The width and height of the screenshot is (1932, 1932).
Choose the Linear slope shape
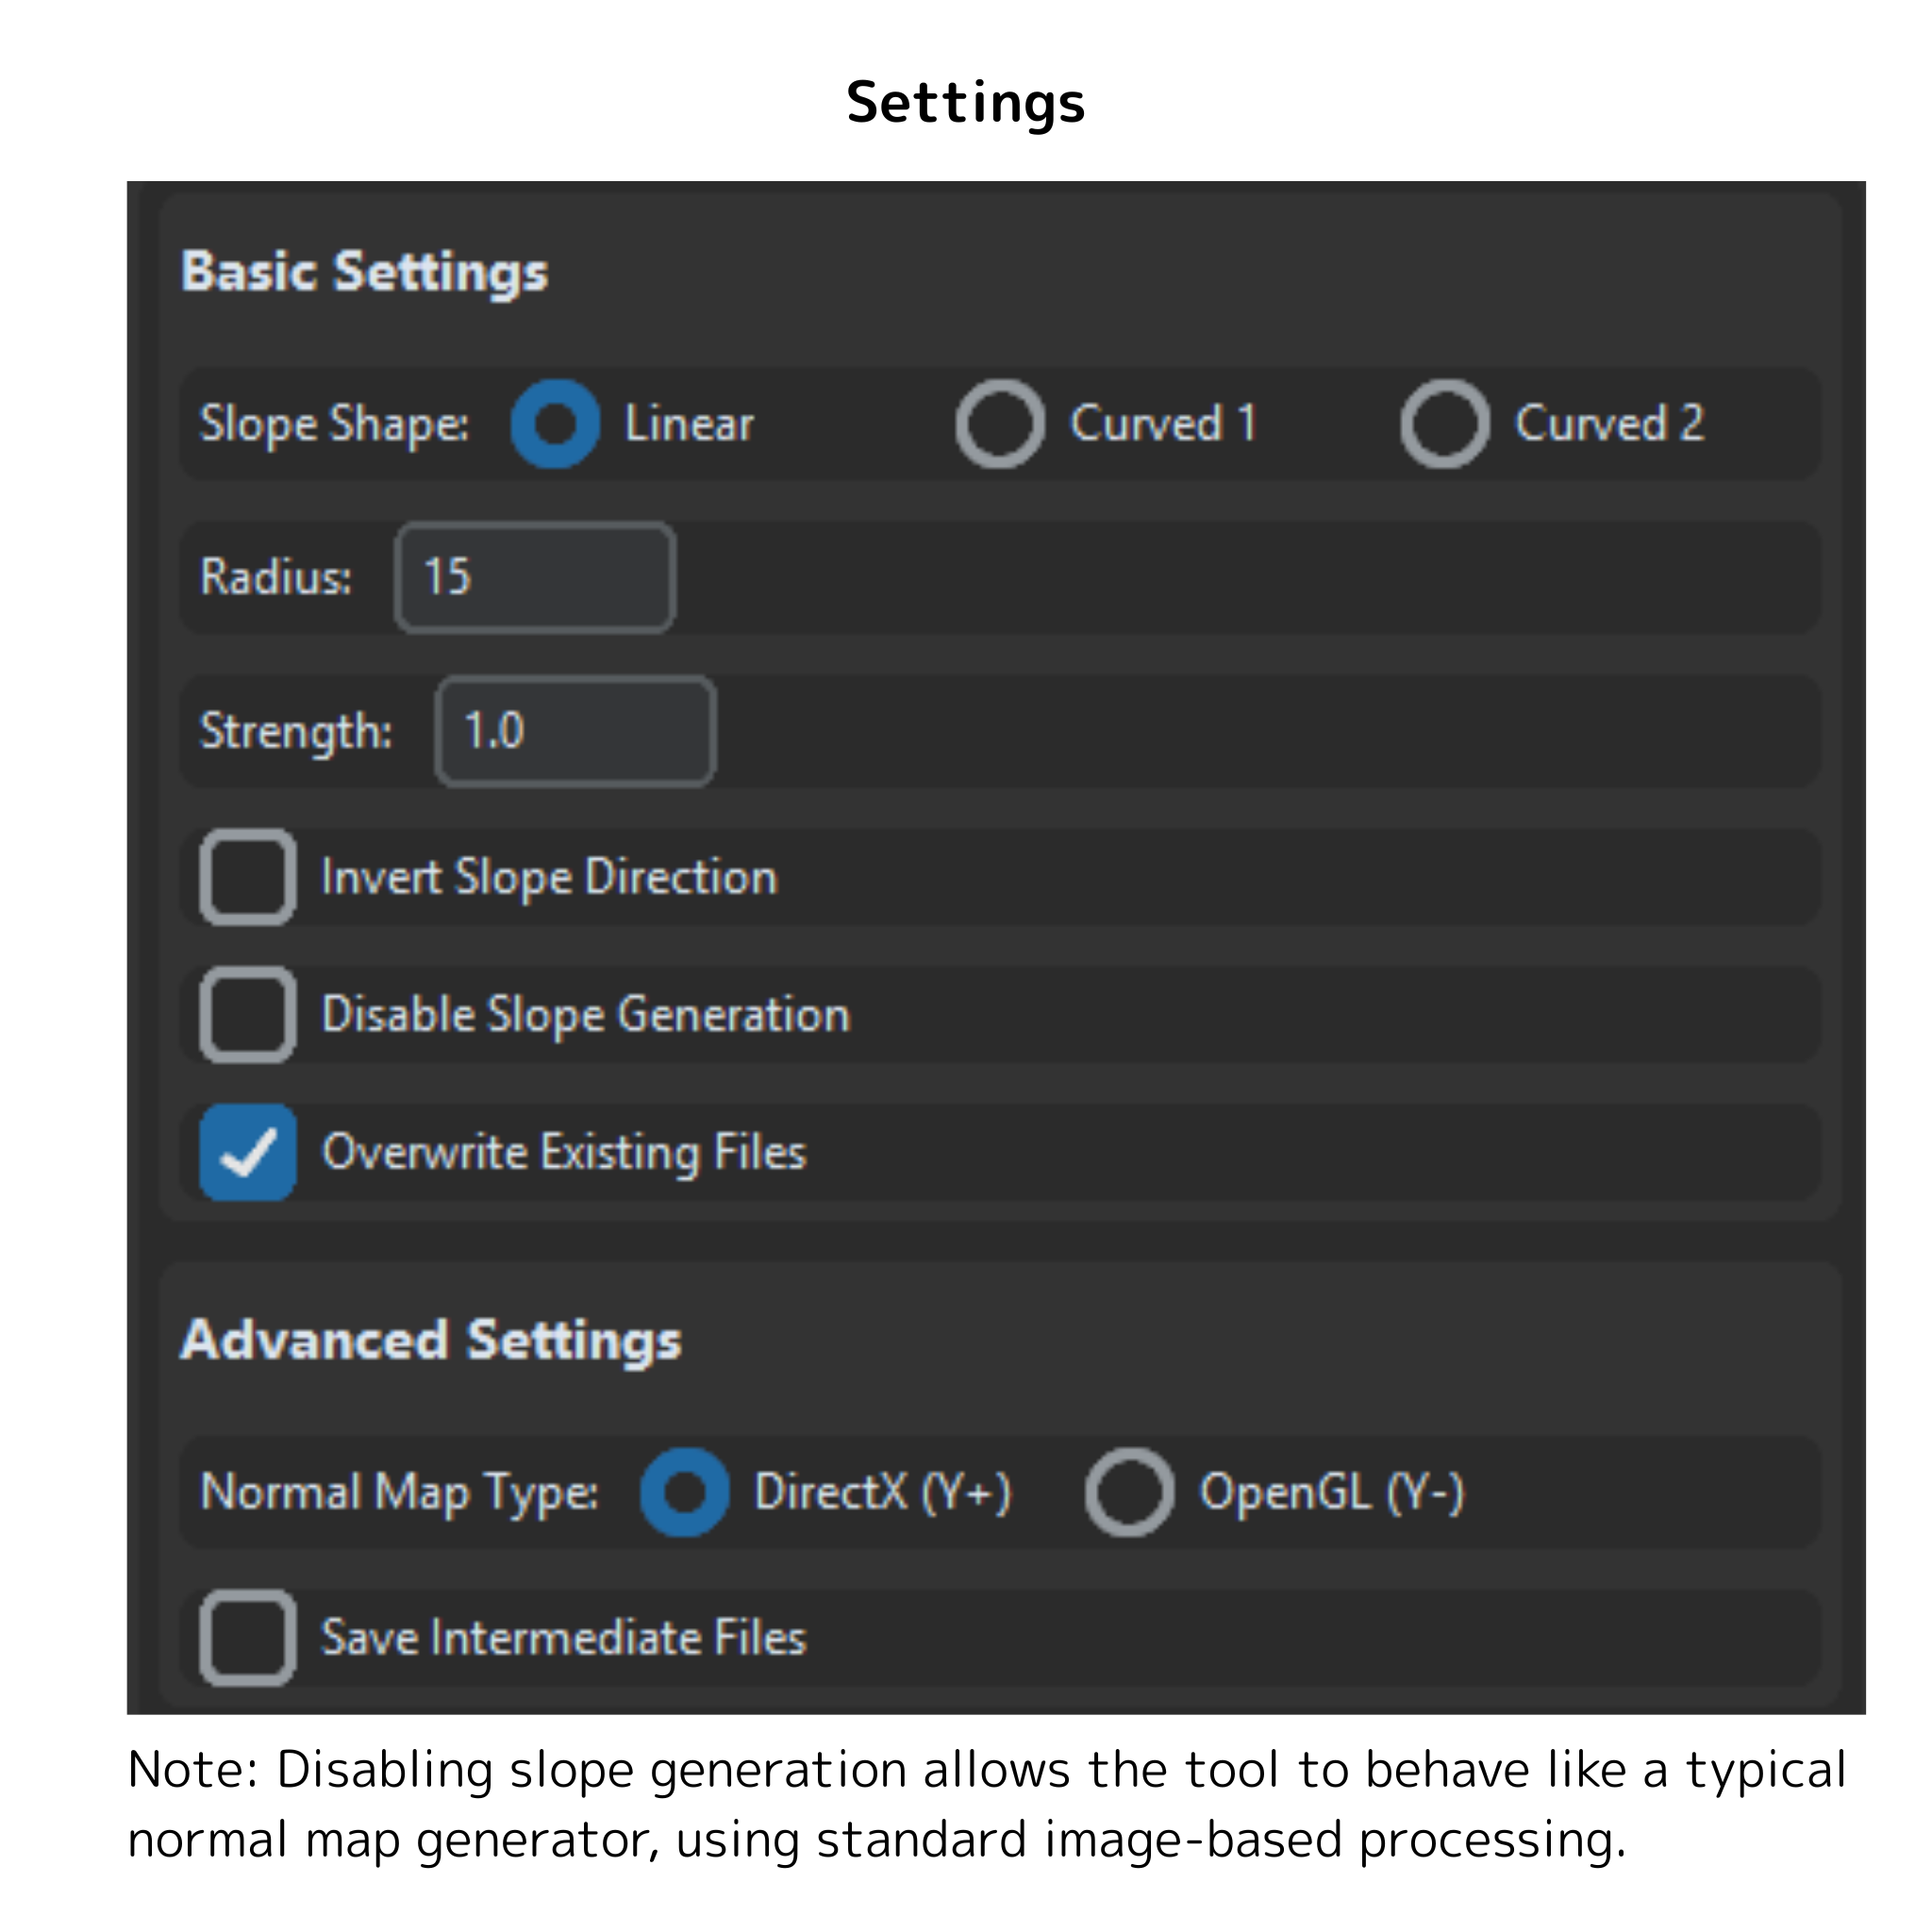point(553,424)
